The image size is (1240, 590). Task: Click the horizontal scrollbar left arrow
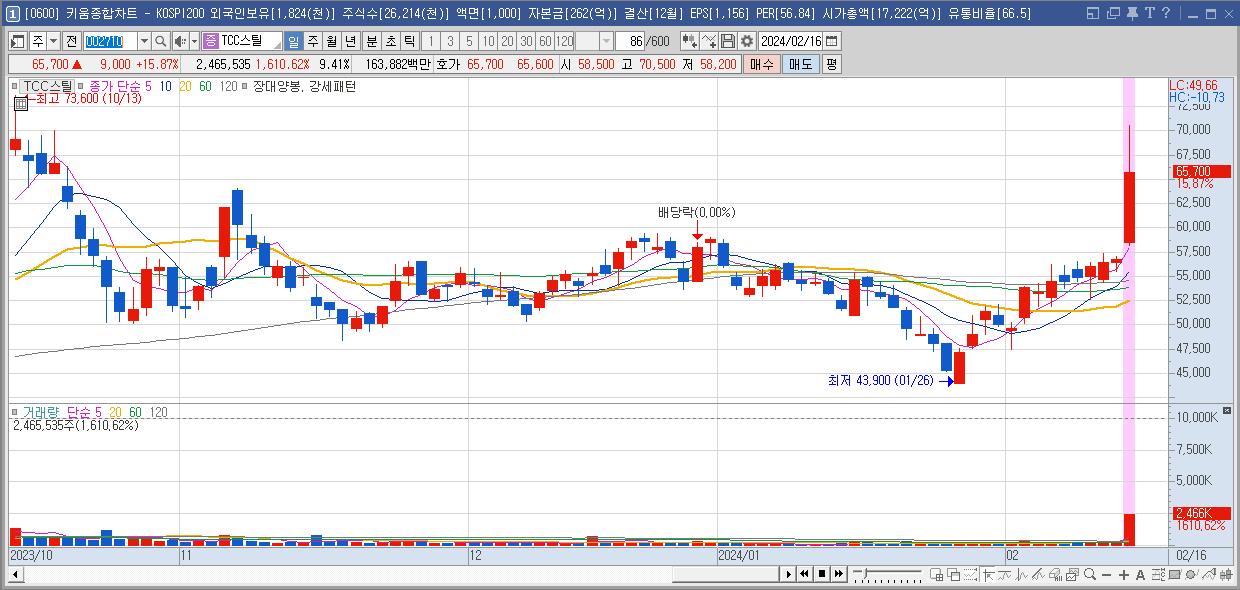[14, 574]
